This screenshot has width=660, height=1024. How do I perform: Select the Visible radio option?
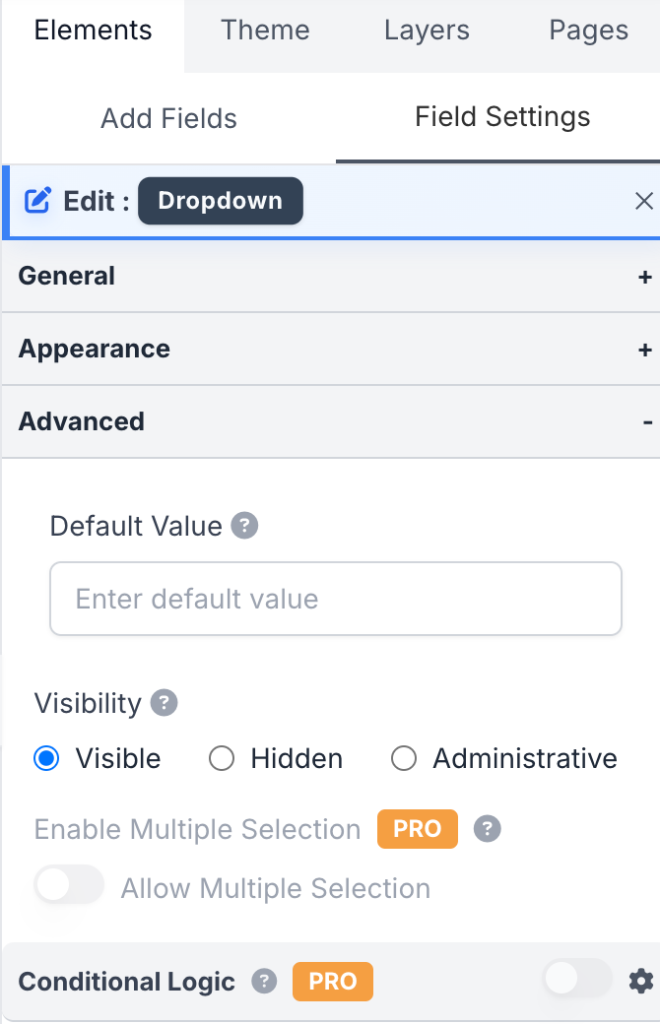pos(46,759)
